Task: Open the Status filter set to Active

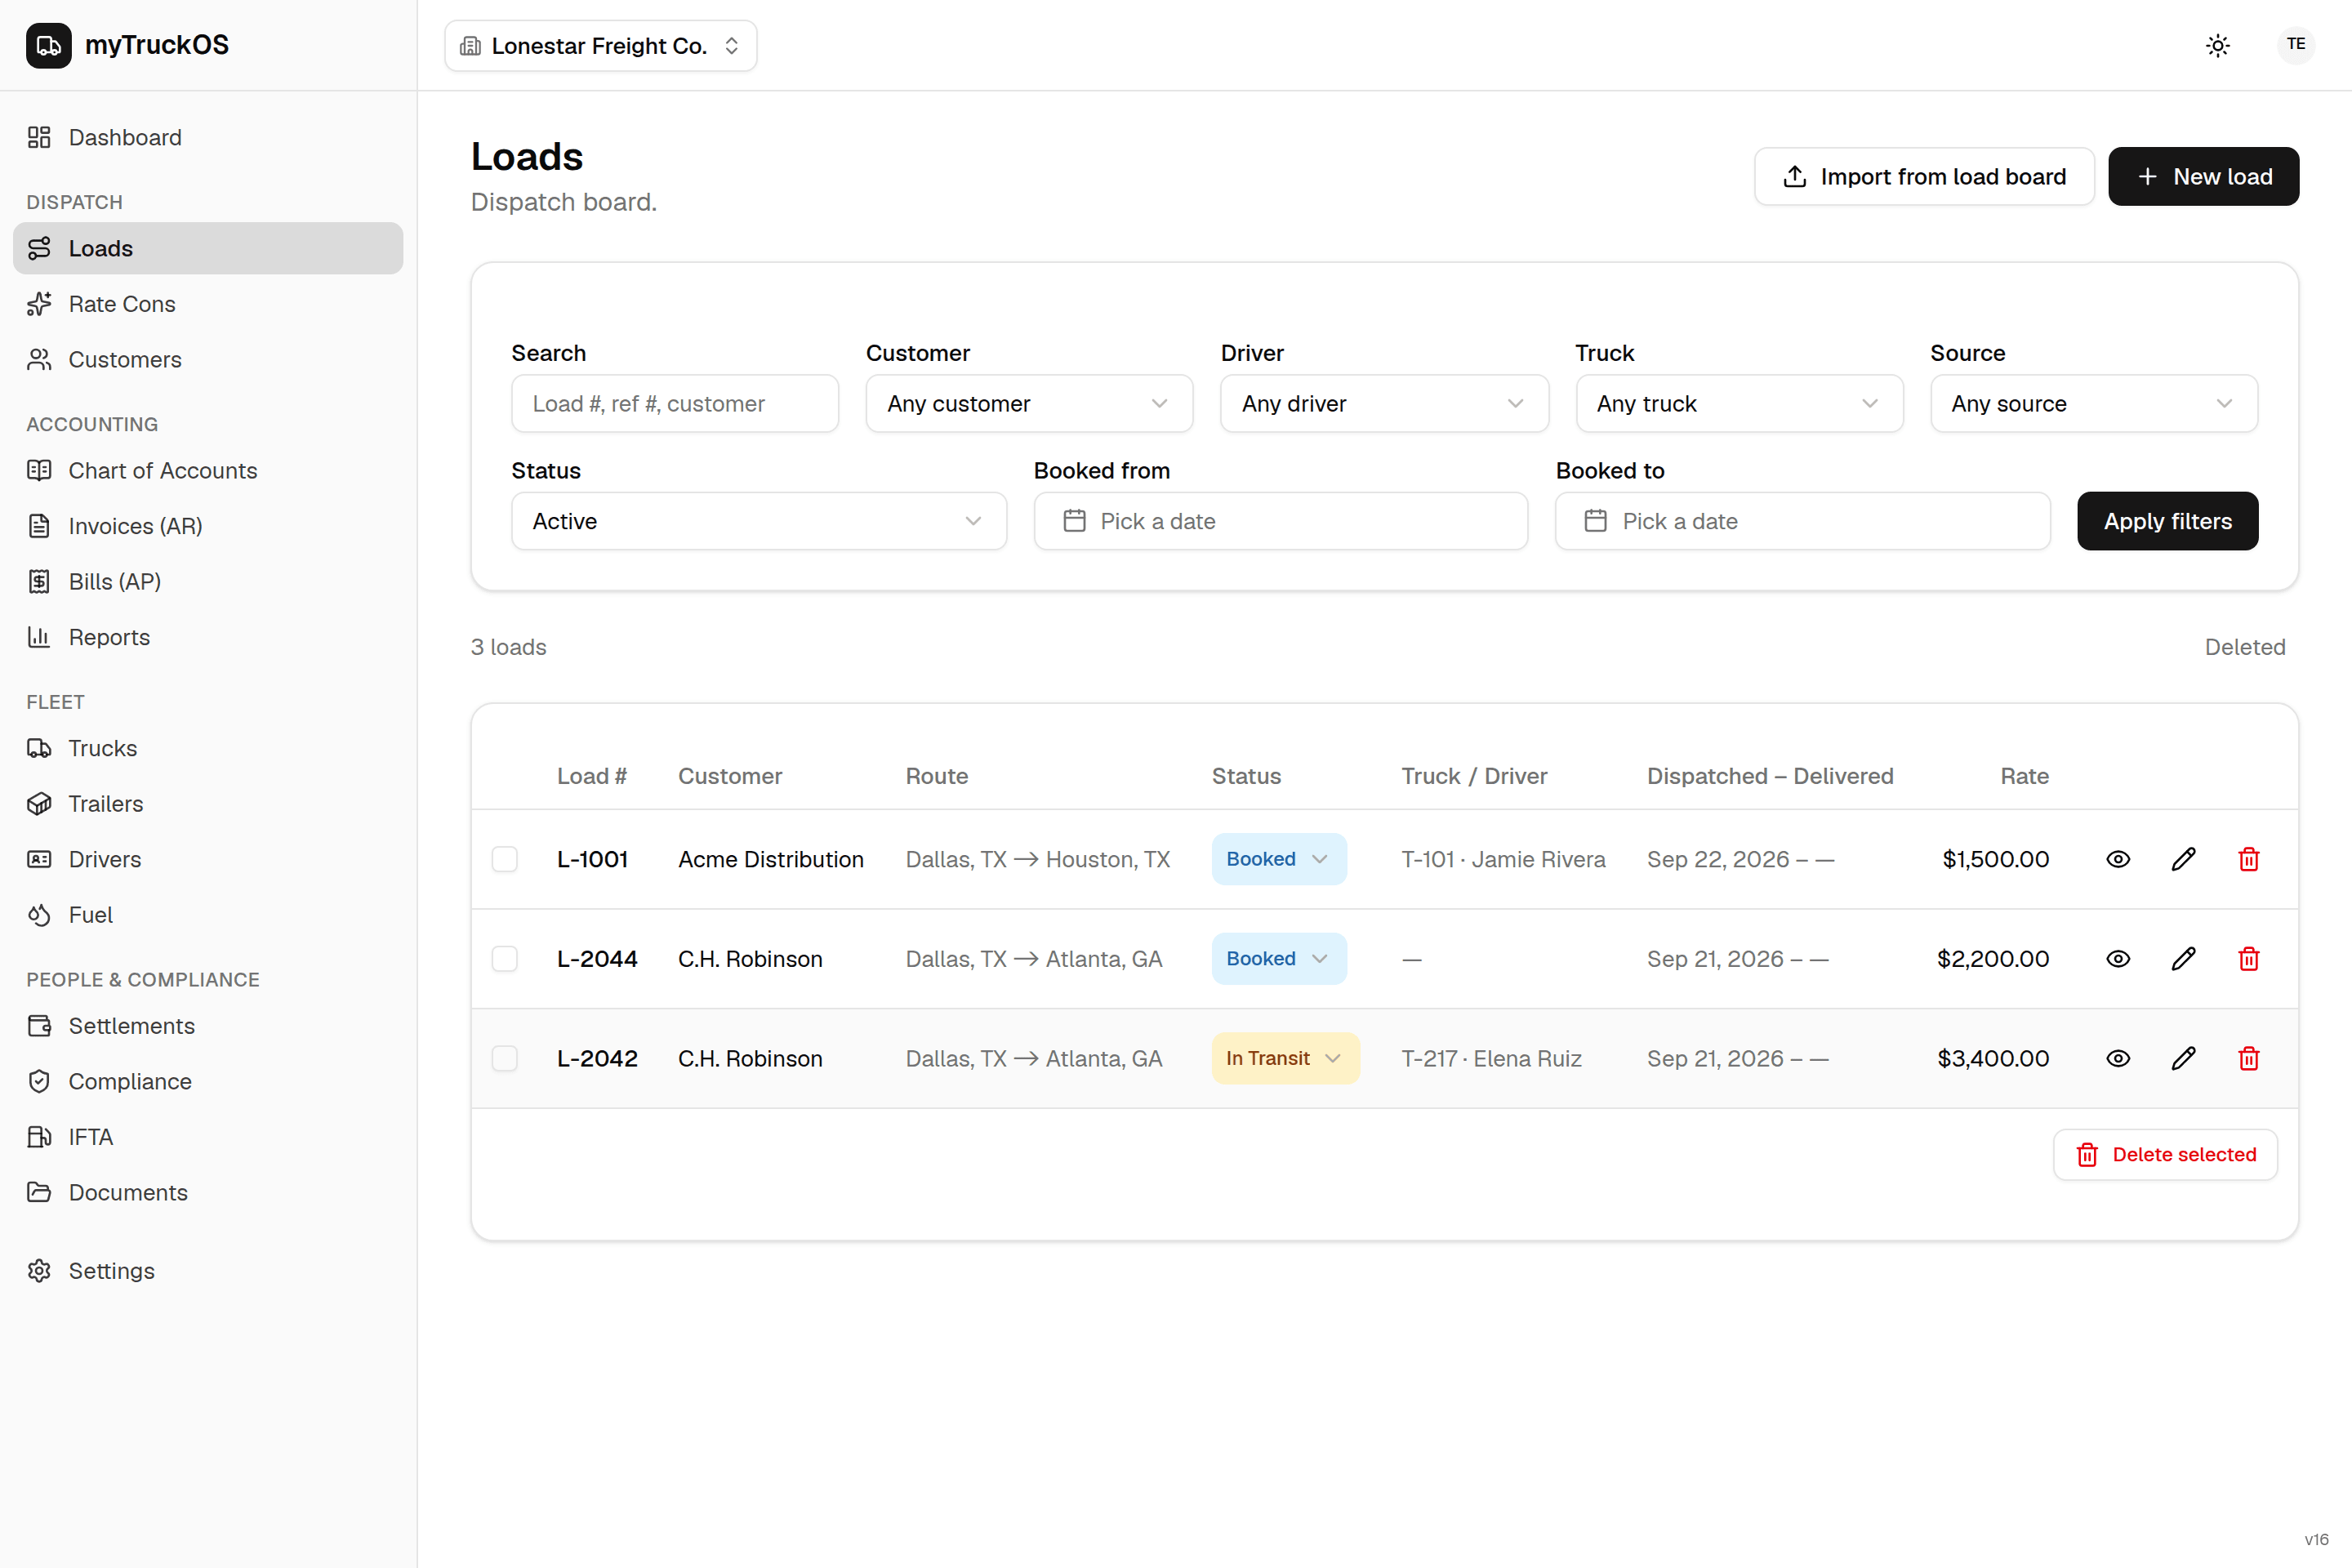Action: (759, 521)
